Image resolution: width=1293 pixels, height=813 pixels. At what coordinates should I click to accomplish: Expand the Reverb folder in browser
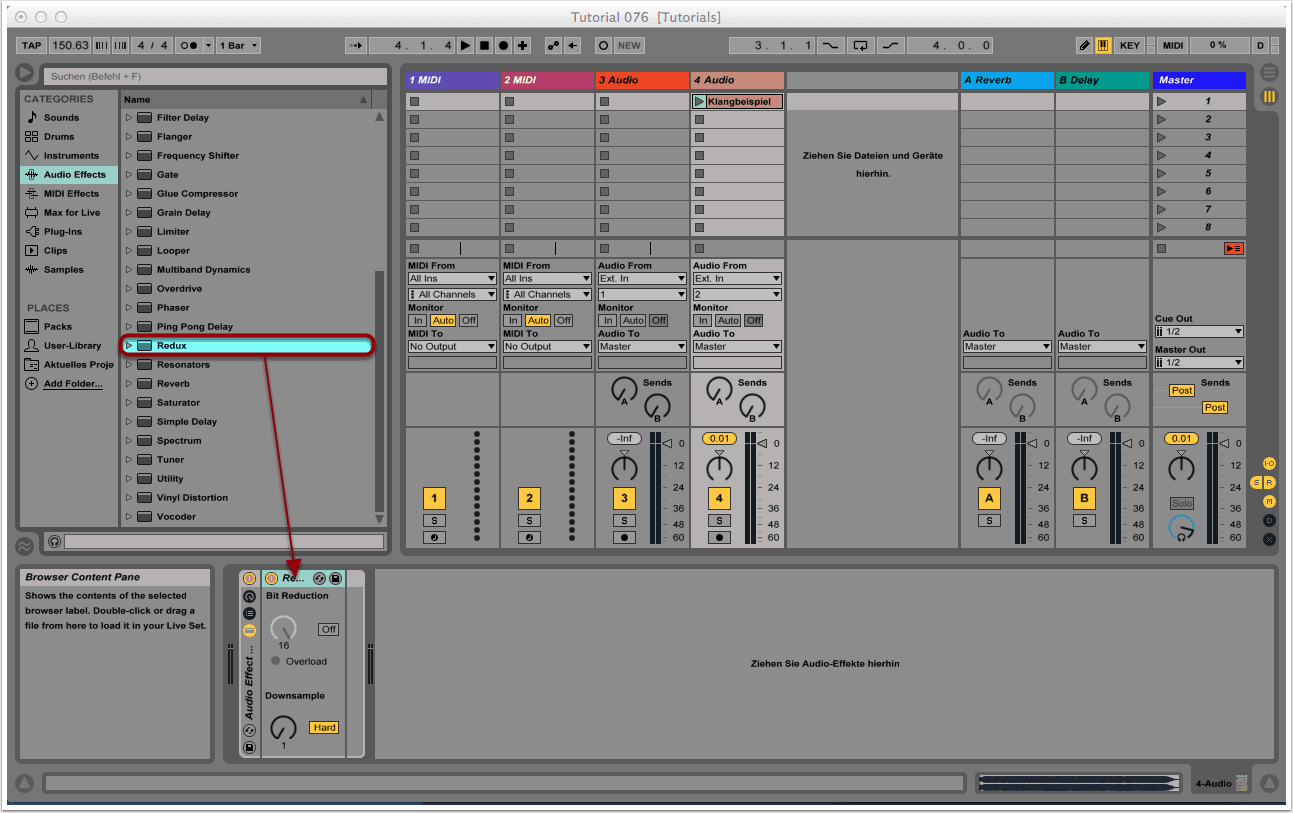(129, 384)
